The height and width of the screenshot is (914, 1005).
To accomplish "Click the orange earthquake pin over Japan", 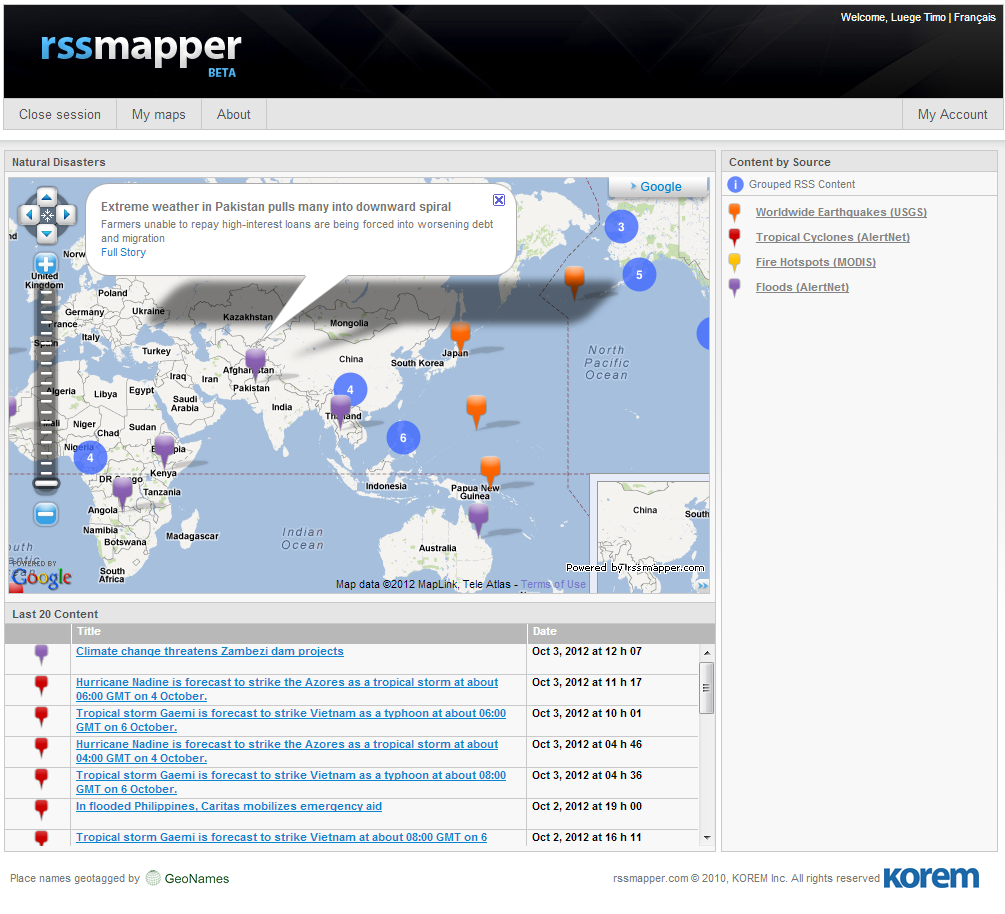I will 460,336.
